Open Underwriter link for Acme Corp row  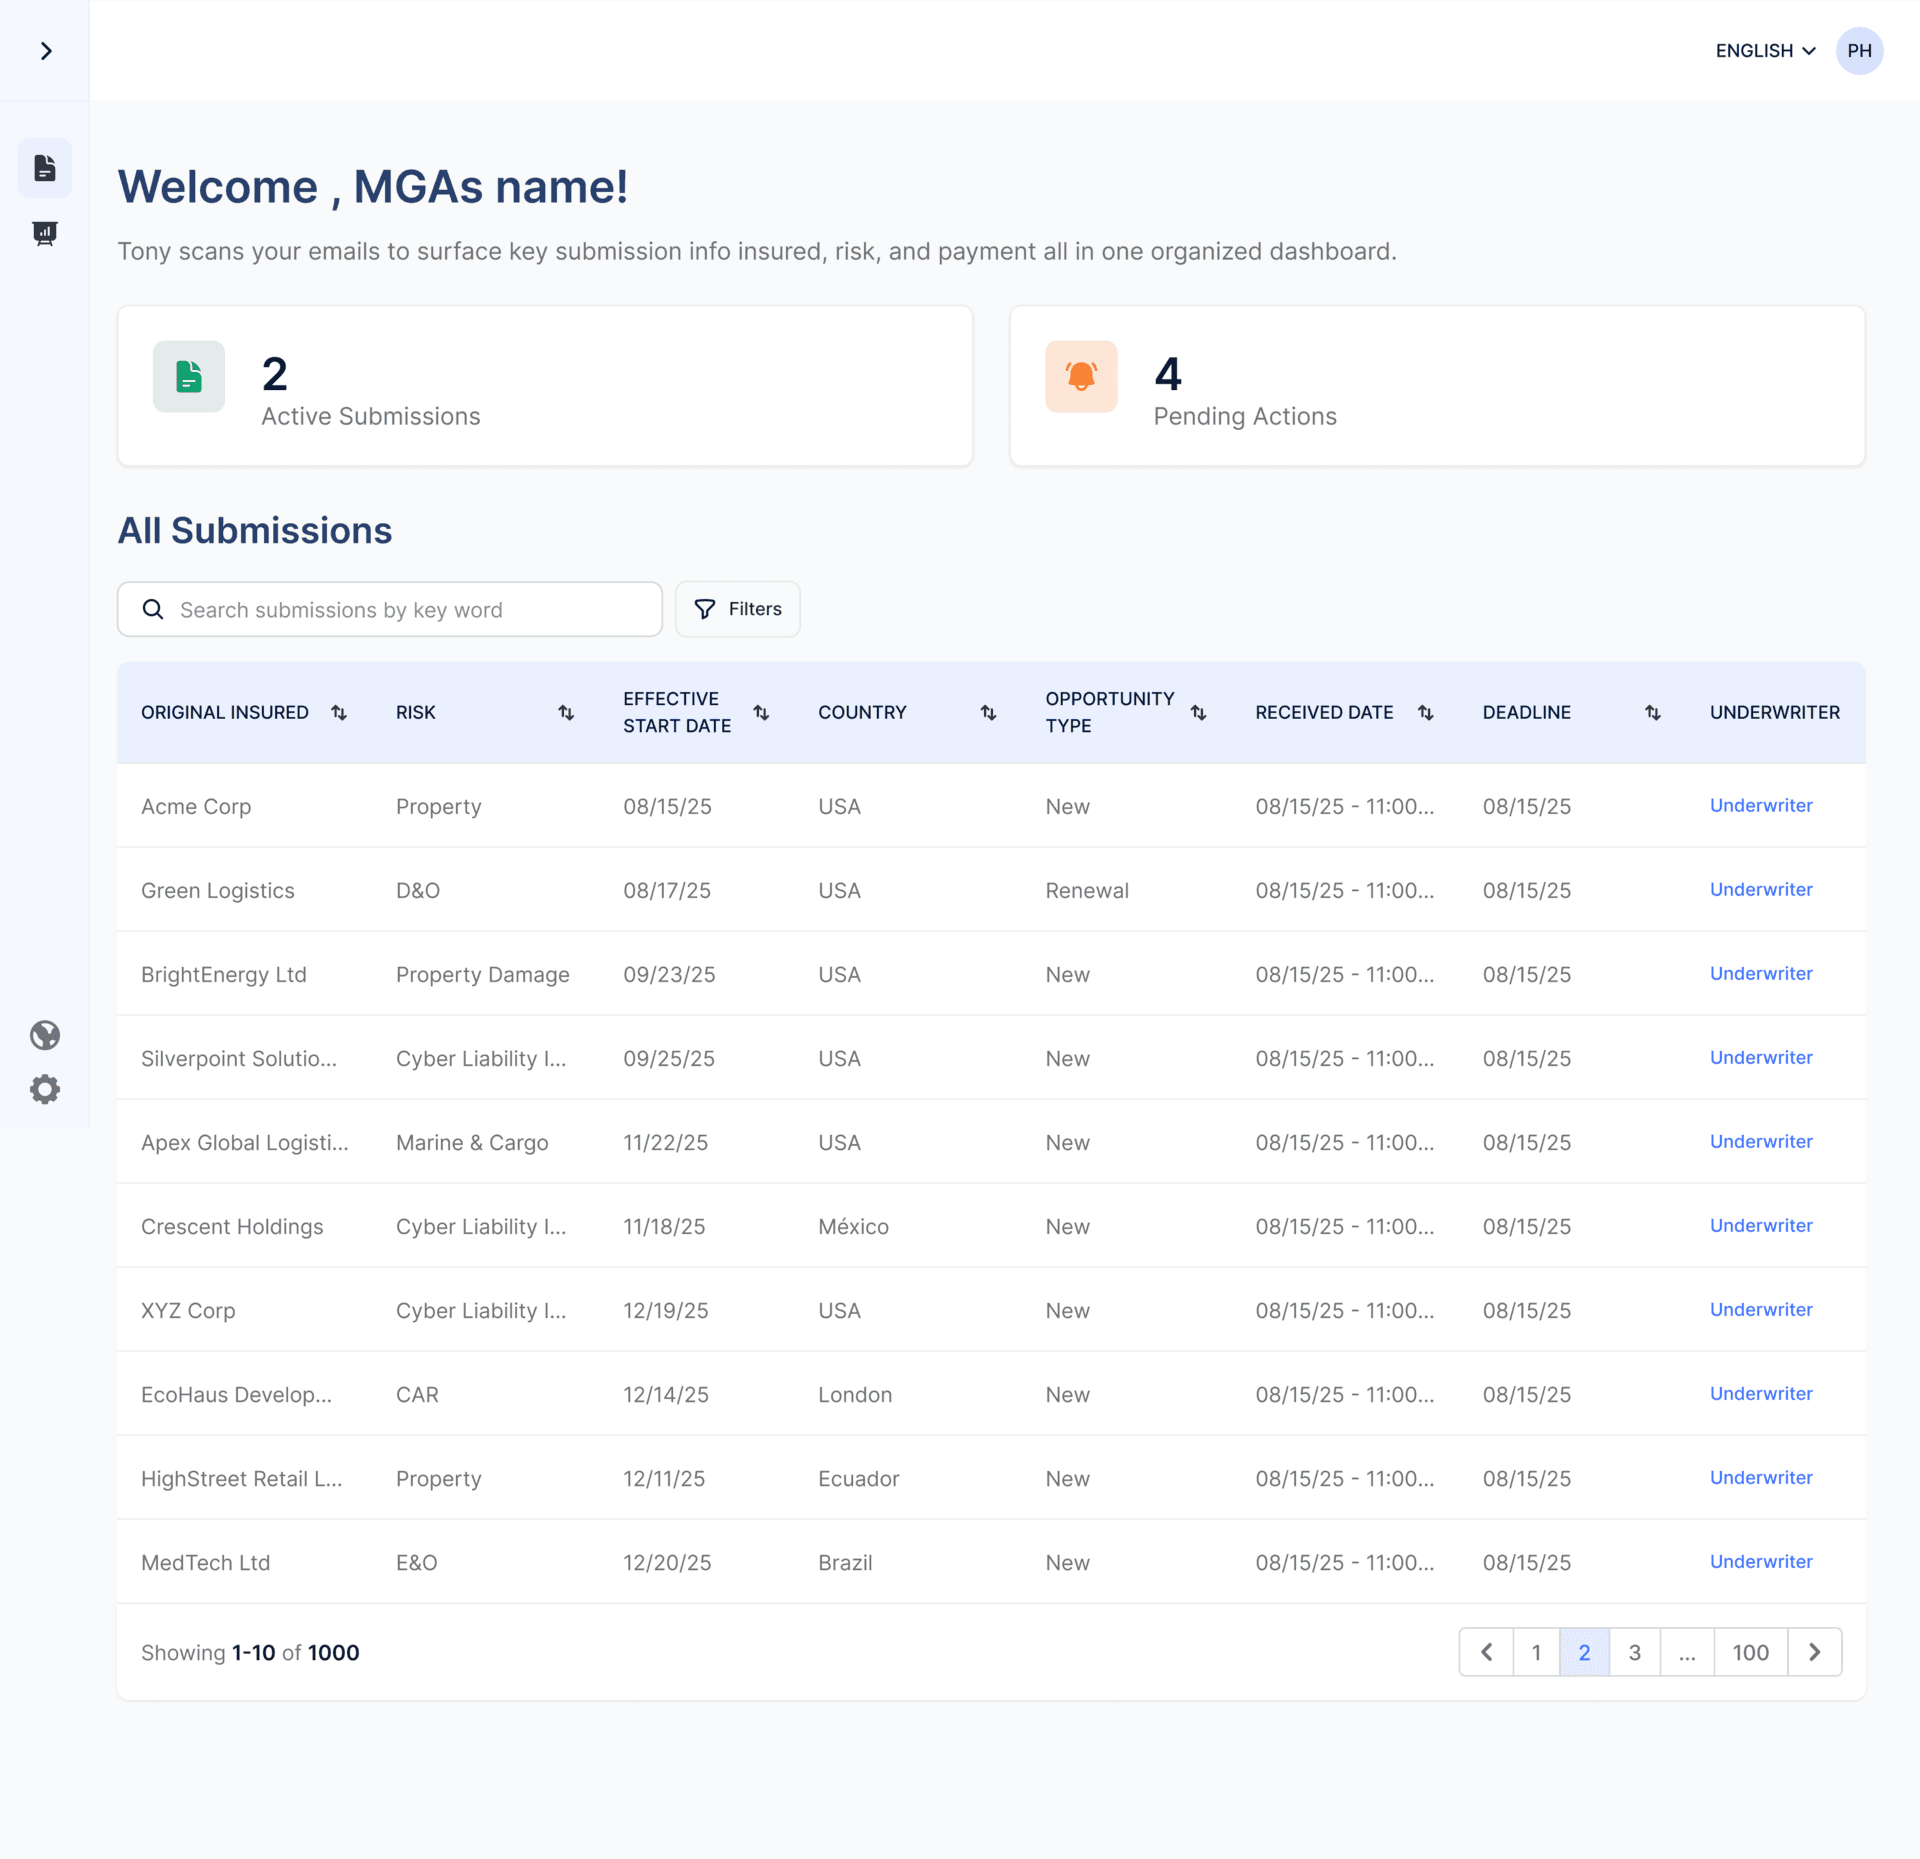[x=1761, y=806]
